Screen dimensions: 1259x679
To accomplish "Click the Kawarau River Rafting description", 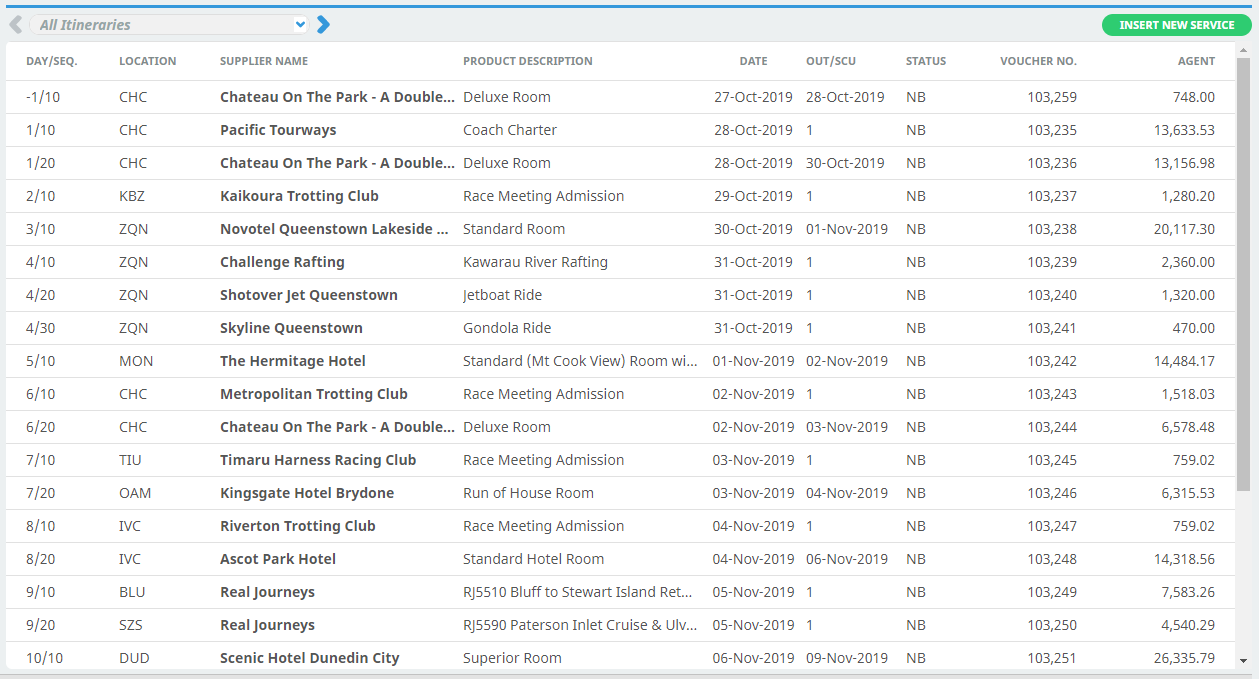I will tap(535, 262).
